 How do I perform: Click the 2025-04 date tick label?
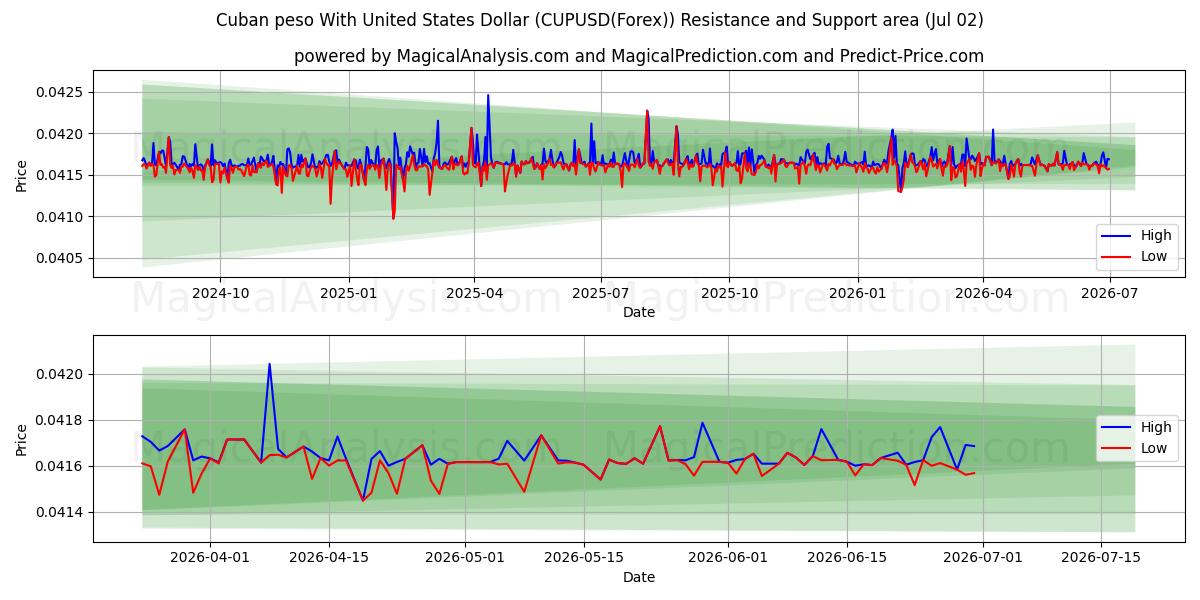[474, 293]
